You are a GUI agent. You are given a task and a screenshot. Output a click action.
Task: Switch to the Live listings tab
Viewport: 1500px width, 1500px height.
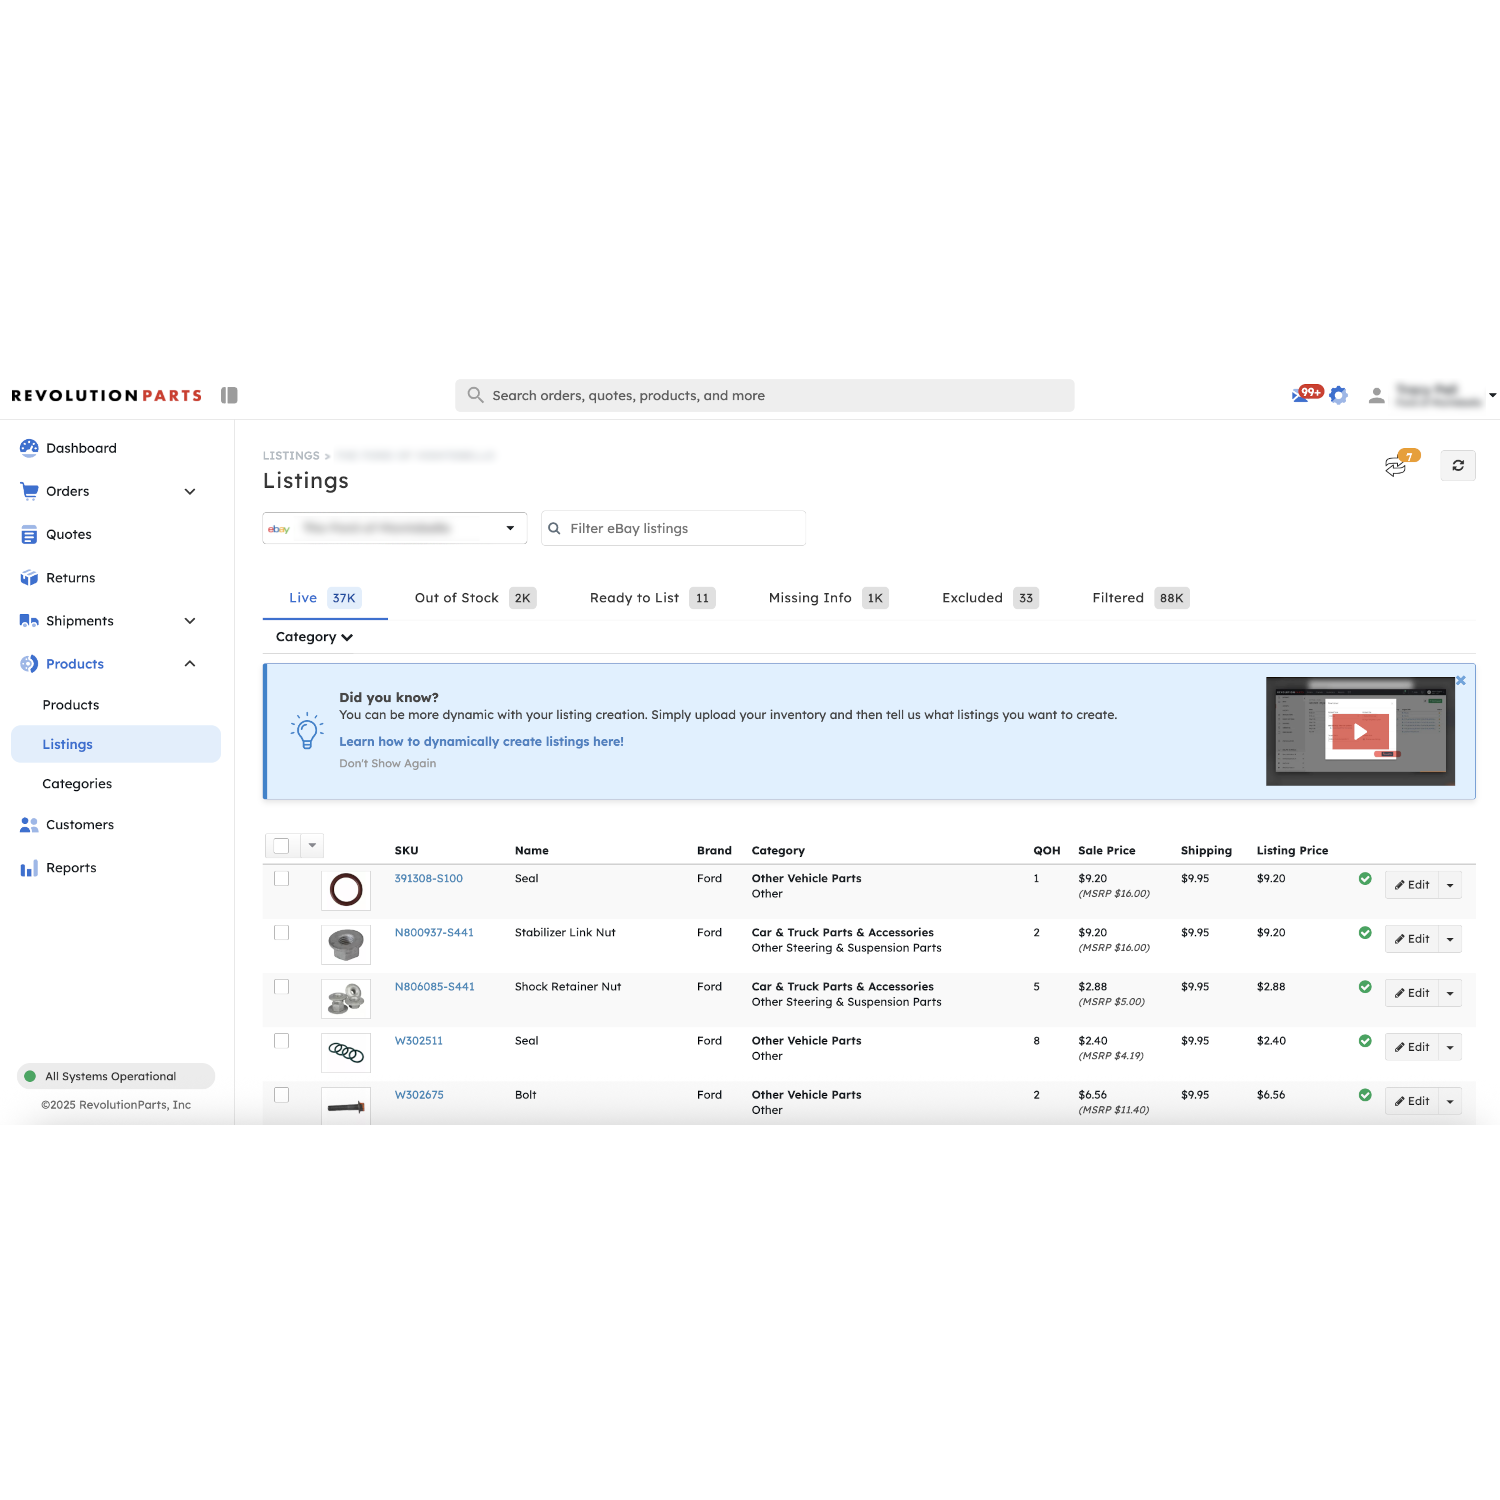[325, 598]
